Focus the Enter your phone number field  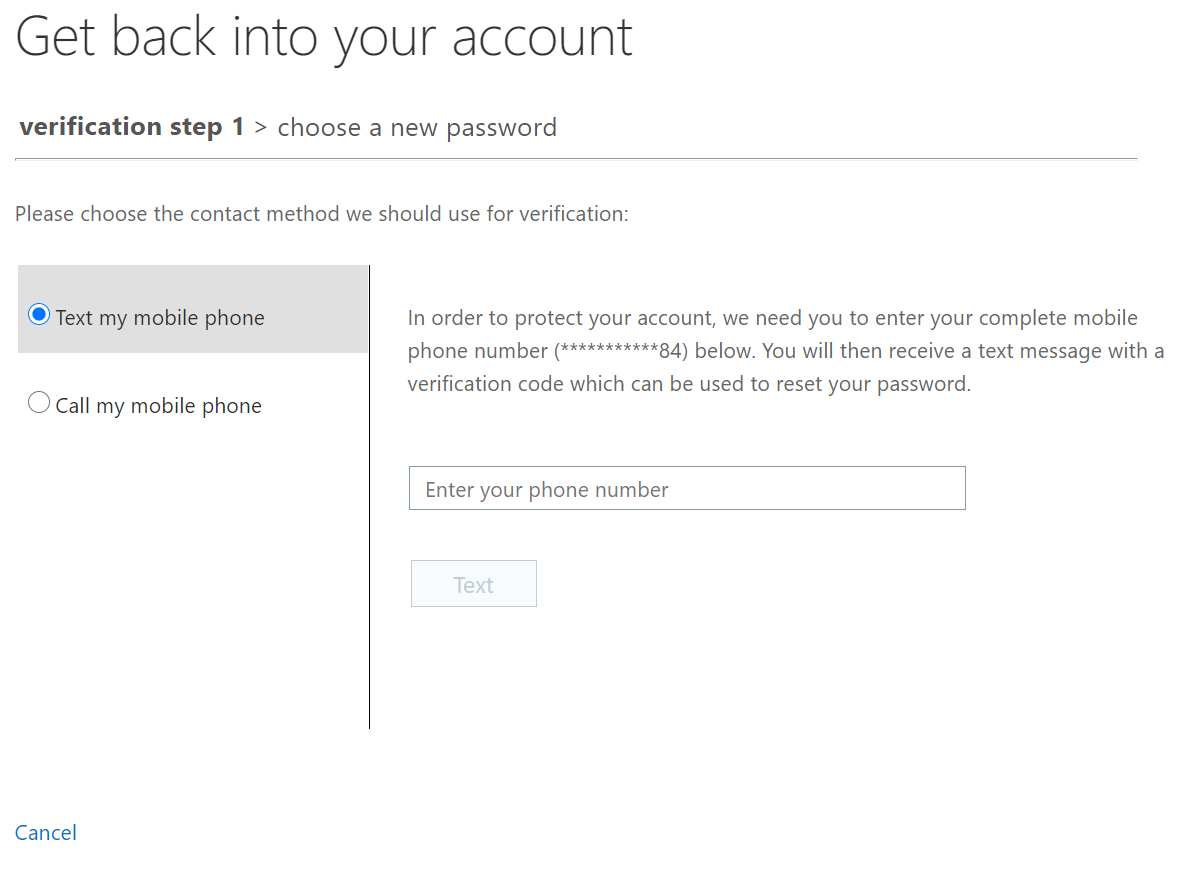tap(687, 488)
